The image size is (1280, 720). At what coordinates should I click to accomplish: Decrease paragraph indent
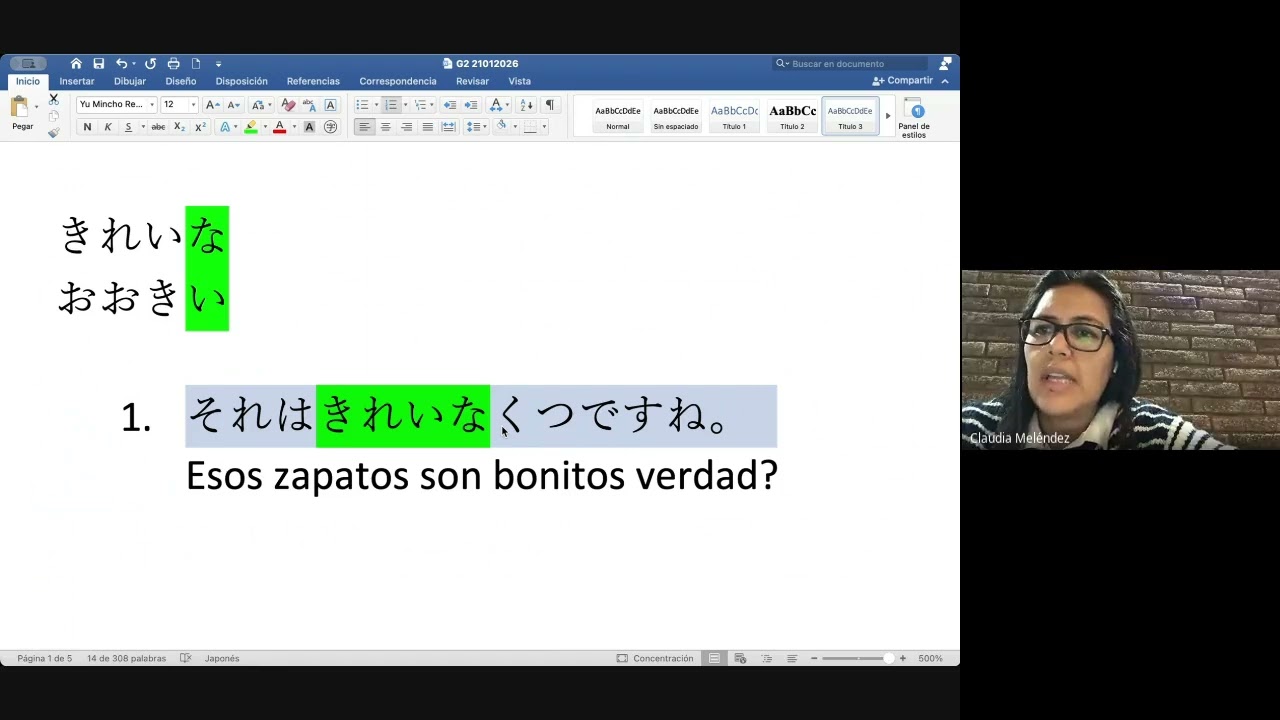(x=449, y=104)
